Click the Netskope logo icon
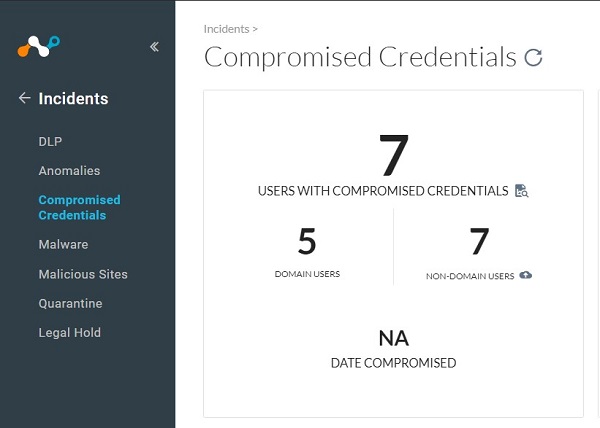 click(38, 46)
